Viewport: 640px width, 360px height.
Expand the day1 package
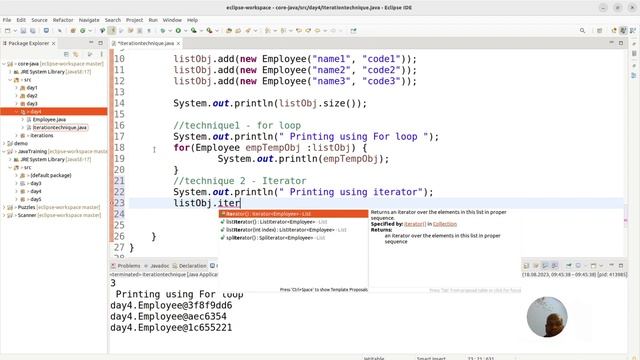point(17,88)
